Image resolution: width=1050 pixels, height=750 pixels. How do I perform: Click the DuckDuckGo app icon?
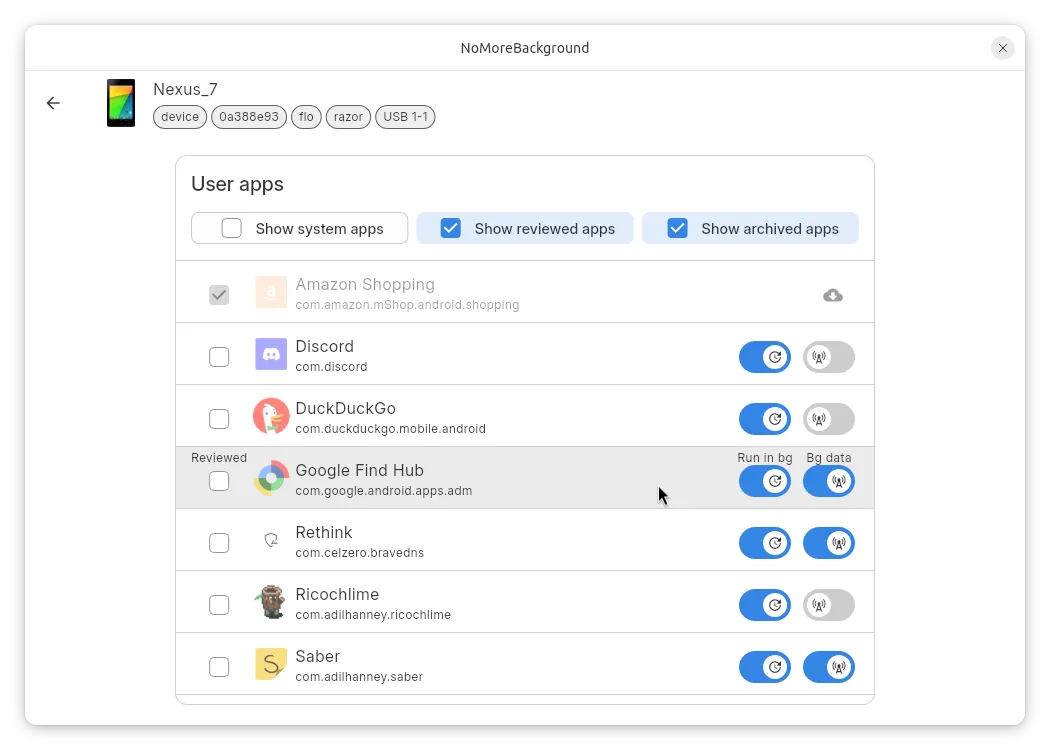271,417
